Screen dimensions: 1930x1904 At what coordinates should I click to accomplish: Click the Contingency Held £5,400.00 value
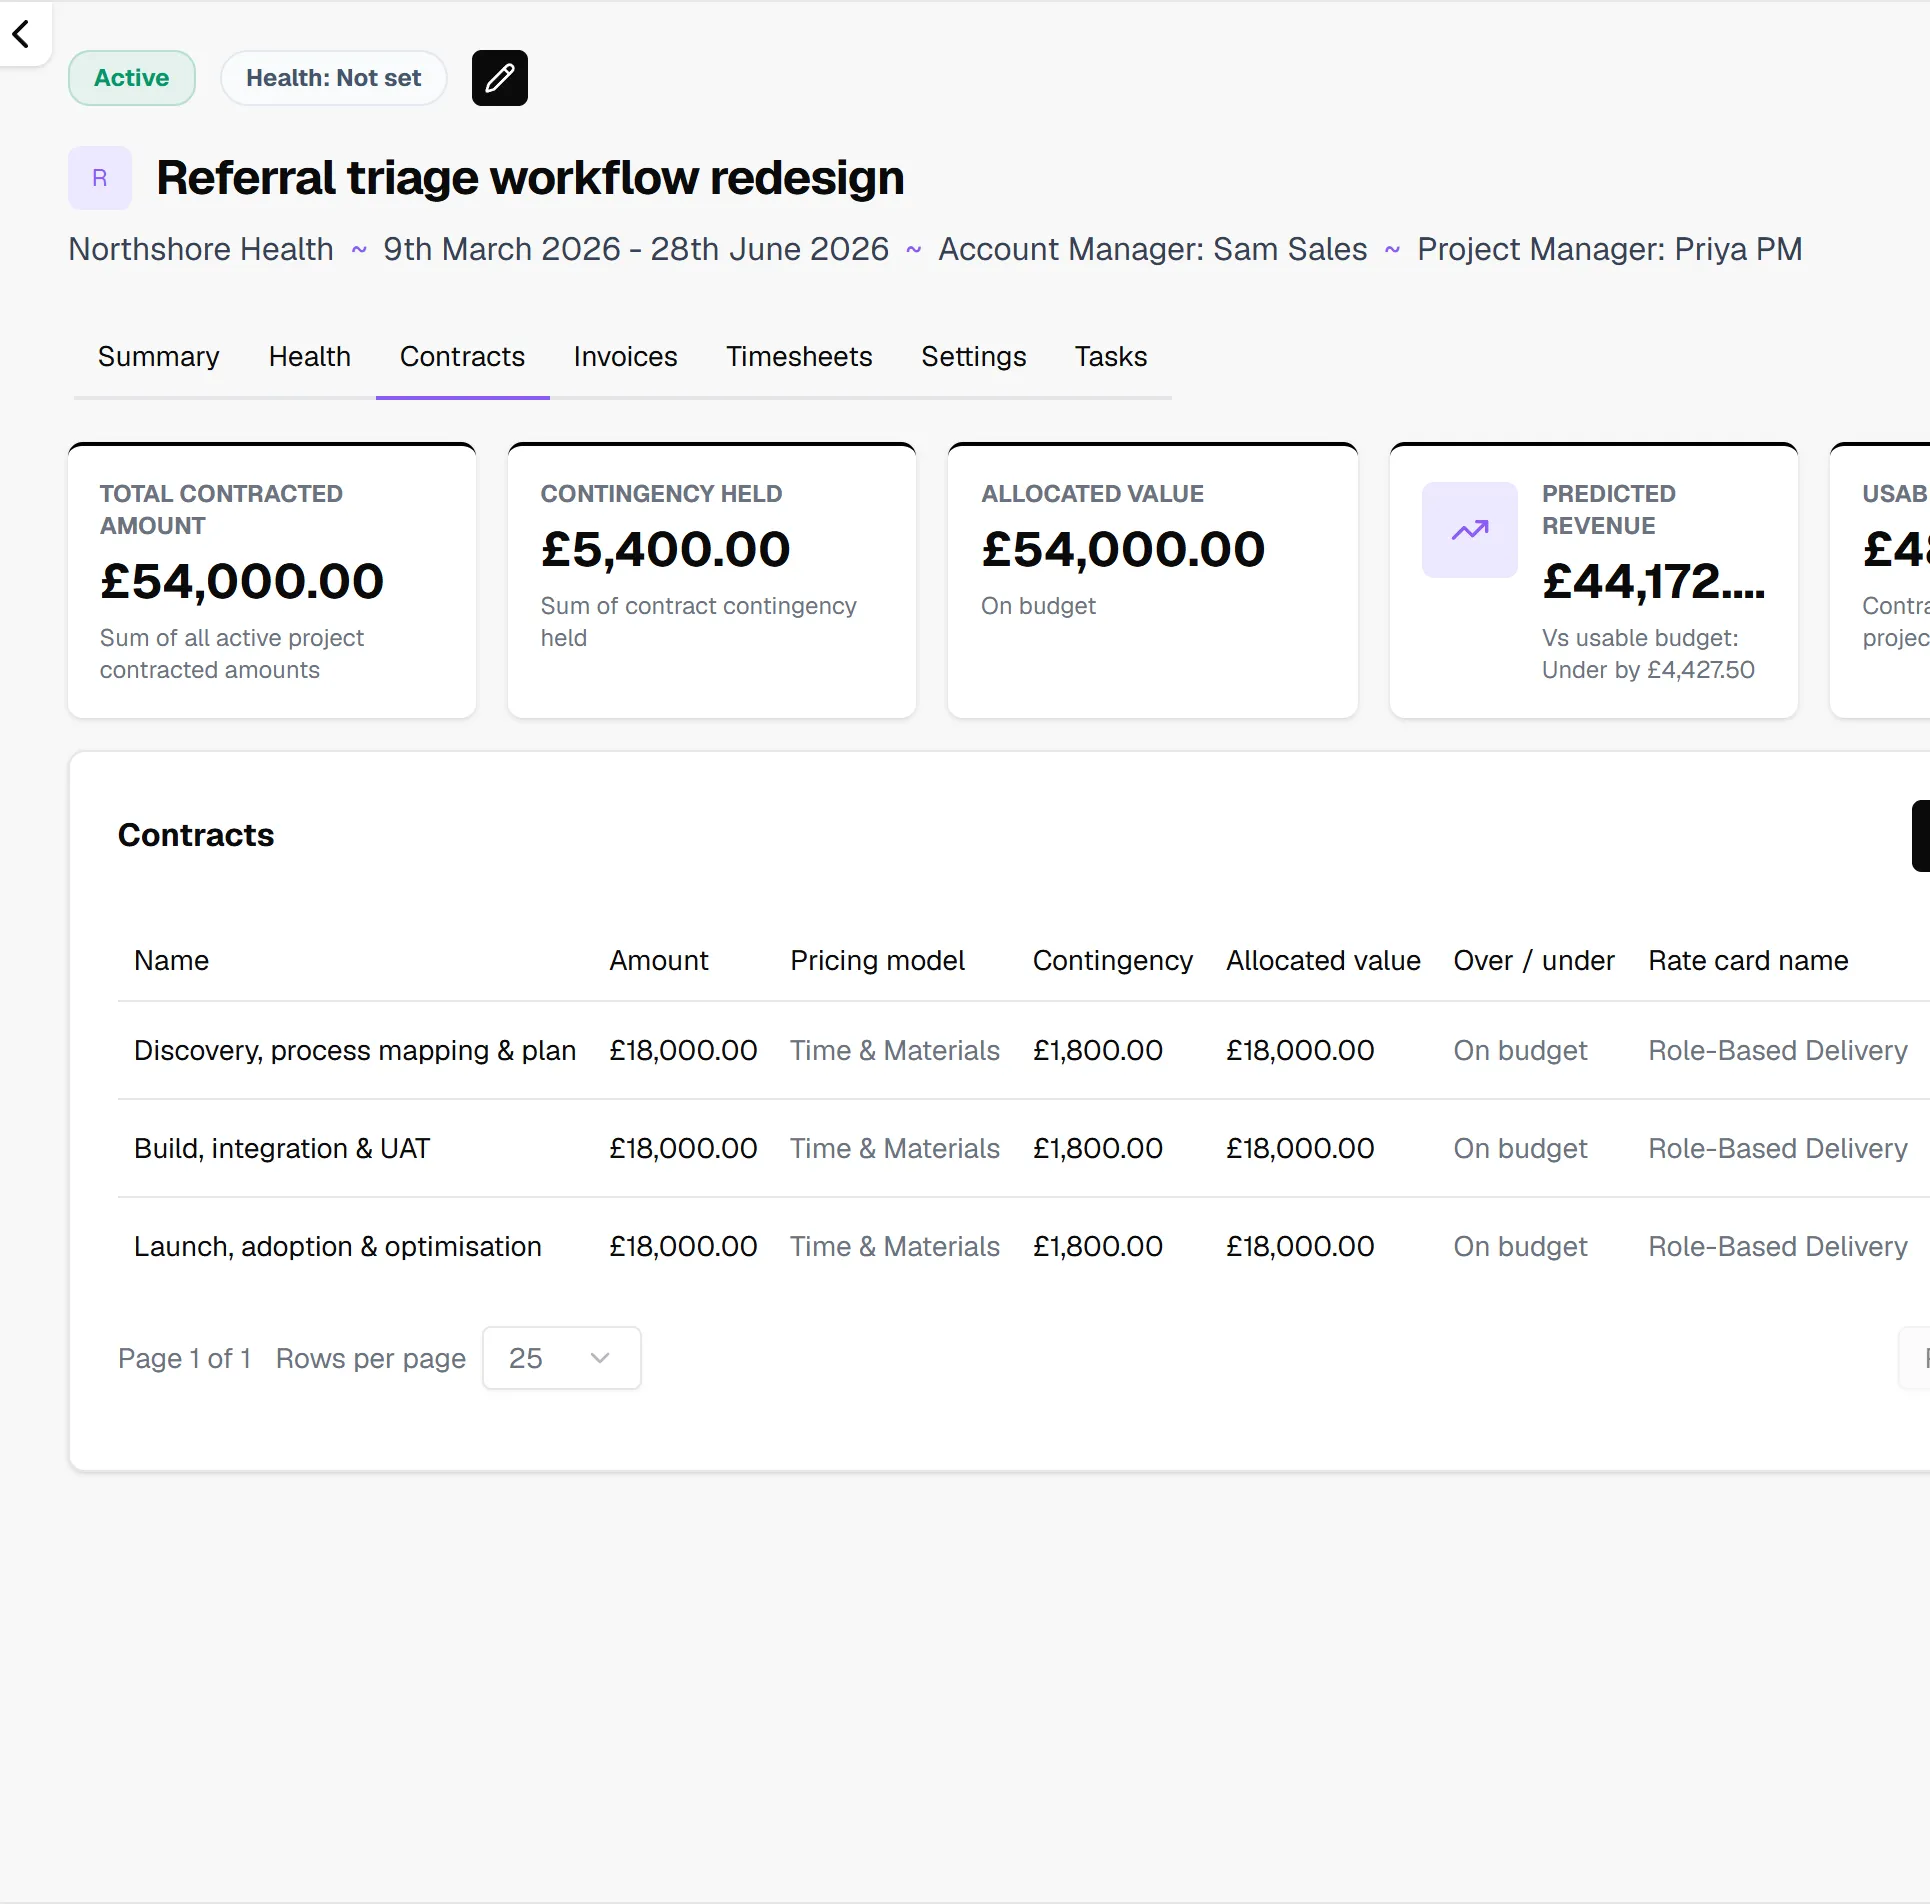tap(666, 549)
